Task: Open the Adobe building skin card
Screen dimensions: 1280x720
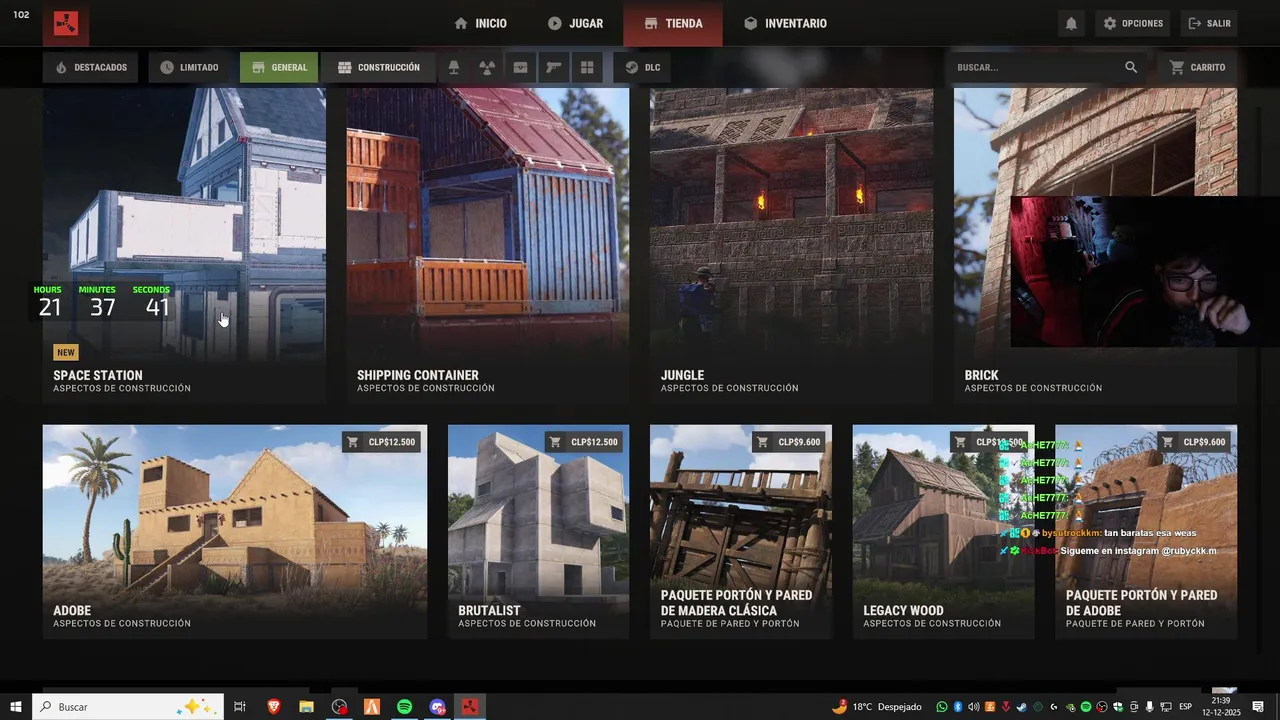Action: click(235, 532)
